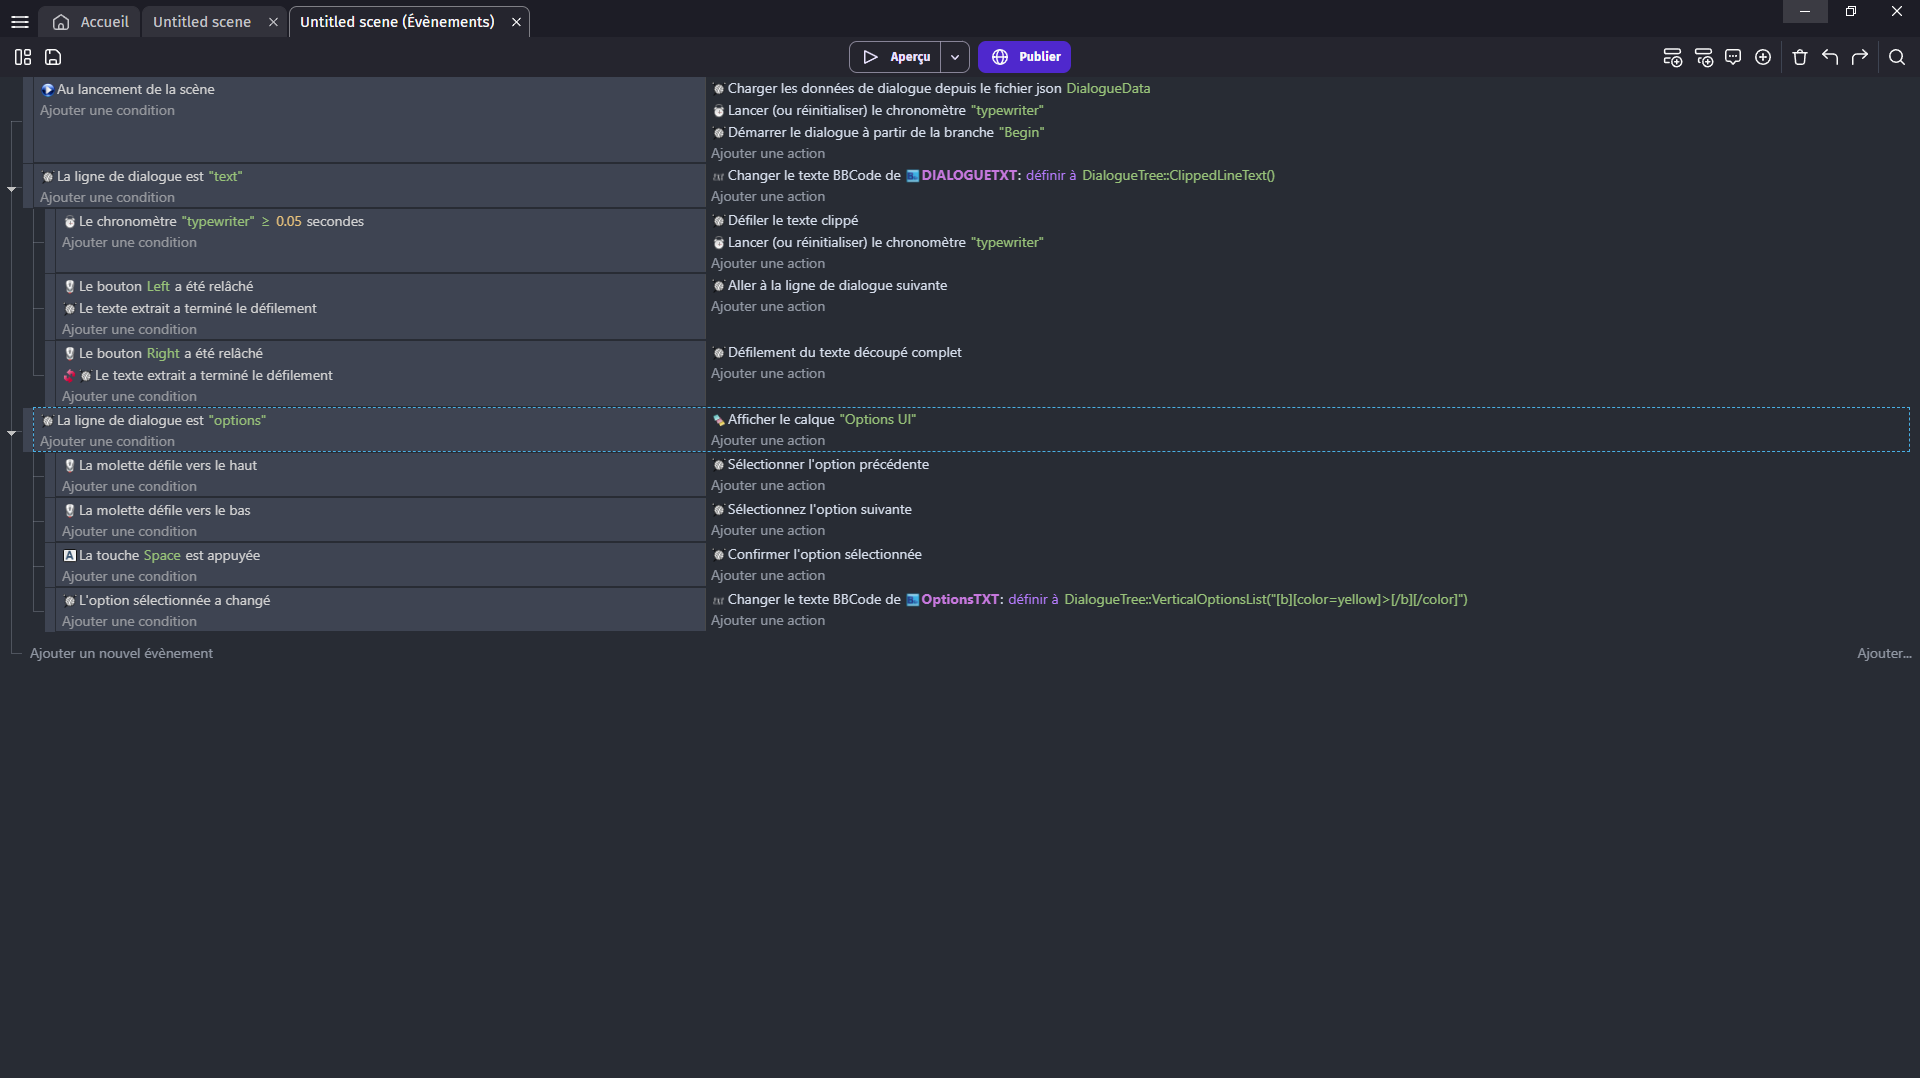
Task: Open event search with the magnifier icon
Action: (x=1898, y=57)
